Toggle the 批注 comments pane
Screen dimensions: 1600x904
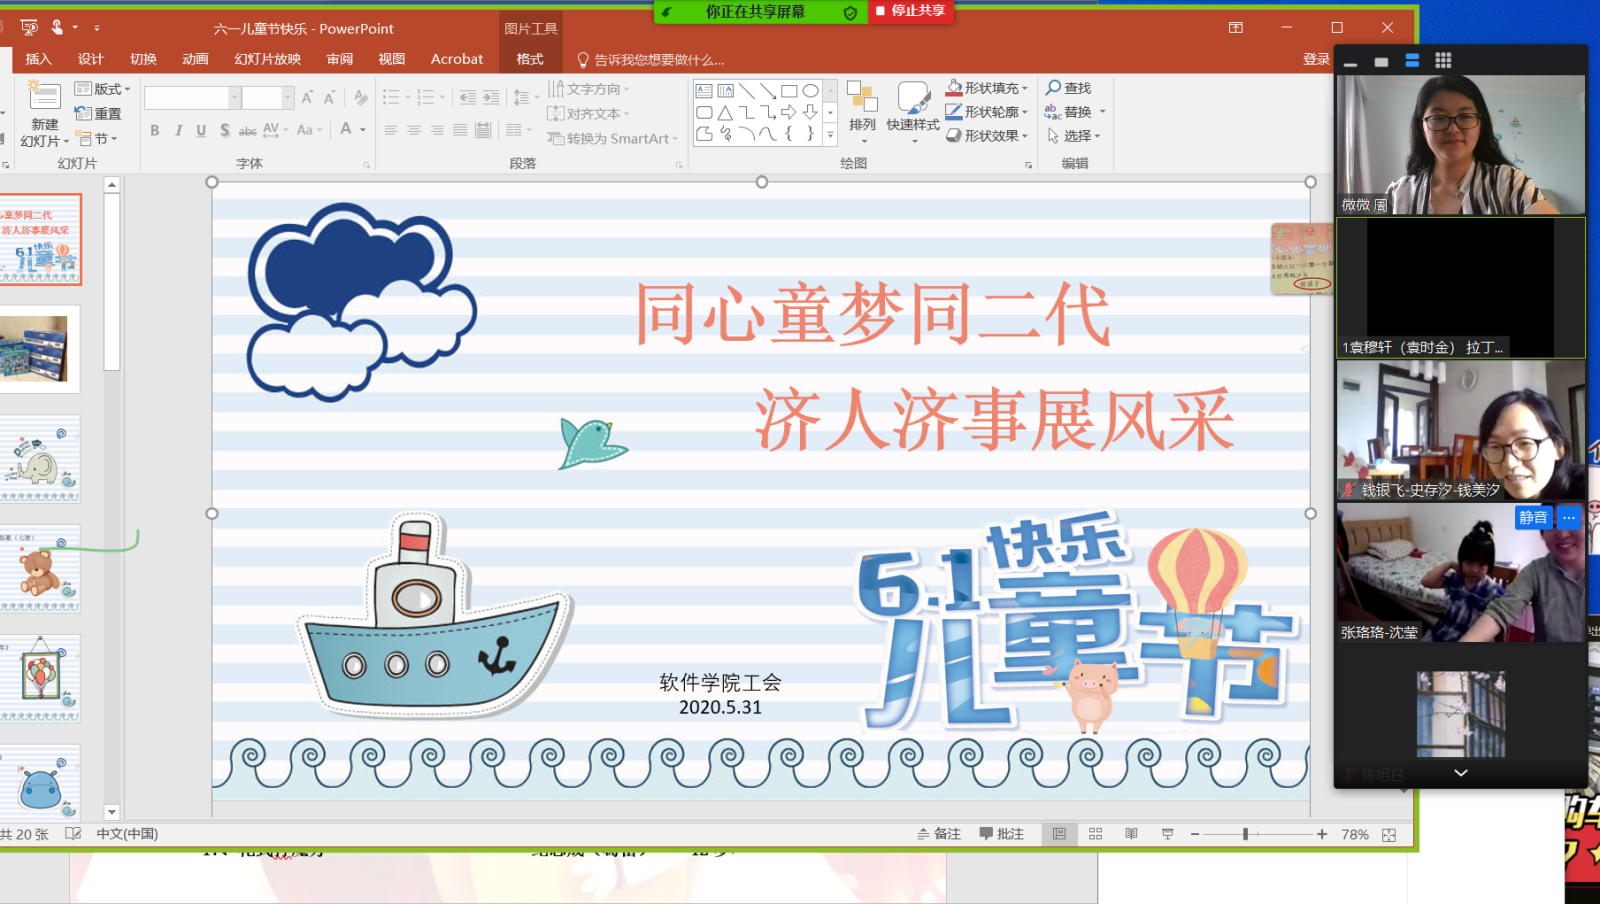click(x=1001, y=834)
